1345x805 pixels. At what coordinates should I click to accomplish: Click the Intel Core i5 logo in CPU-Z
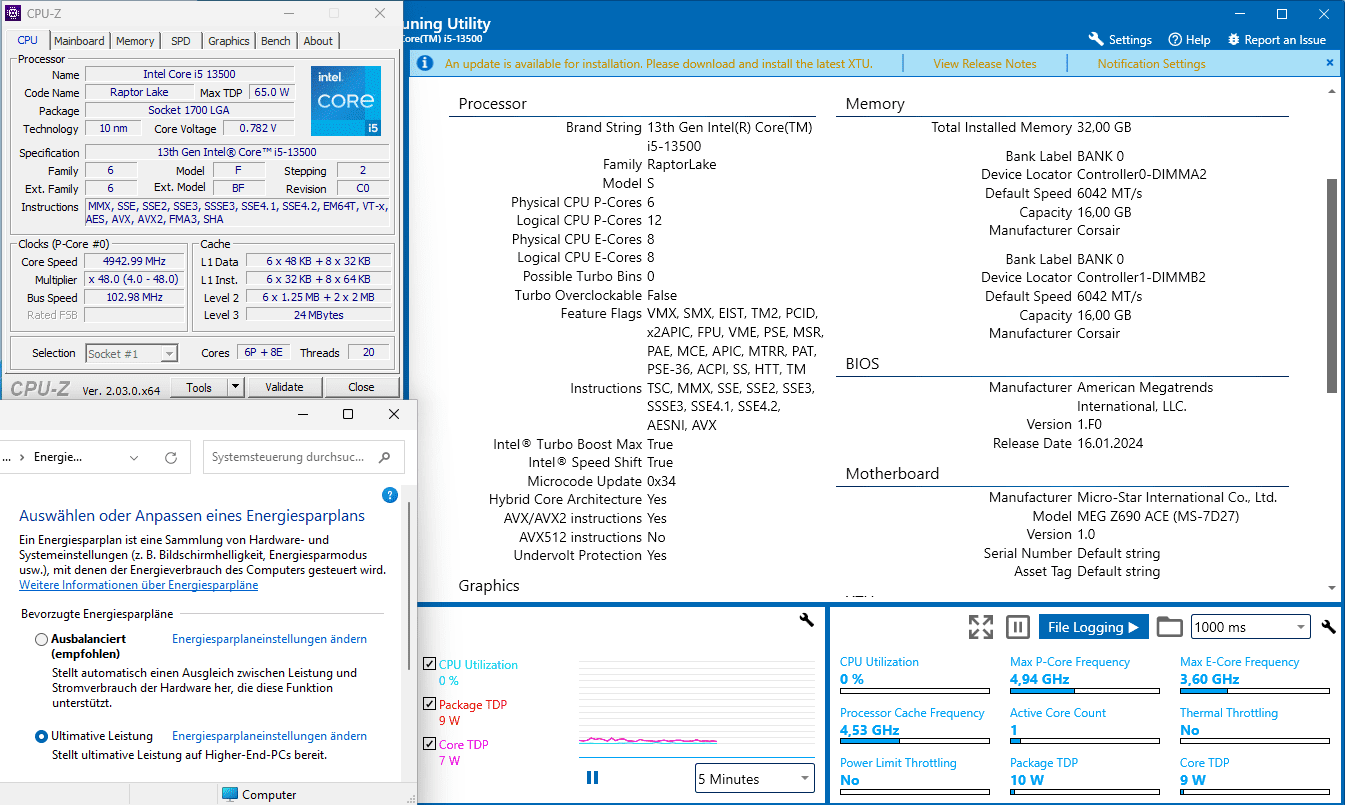tap(346, 100)
